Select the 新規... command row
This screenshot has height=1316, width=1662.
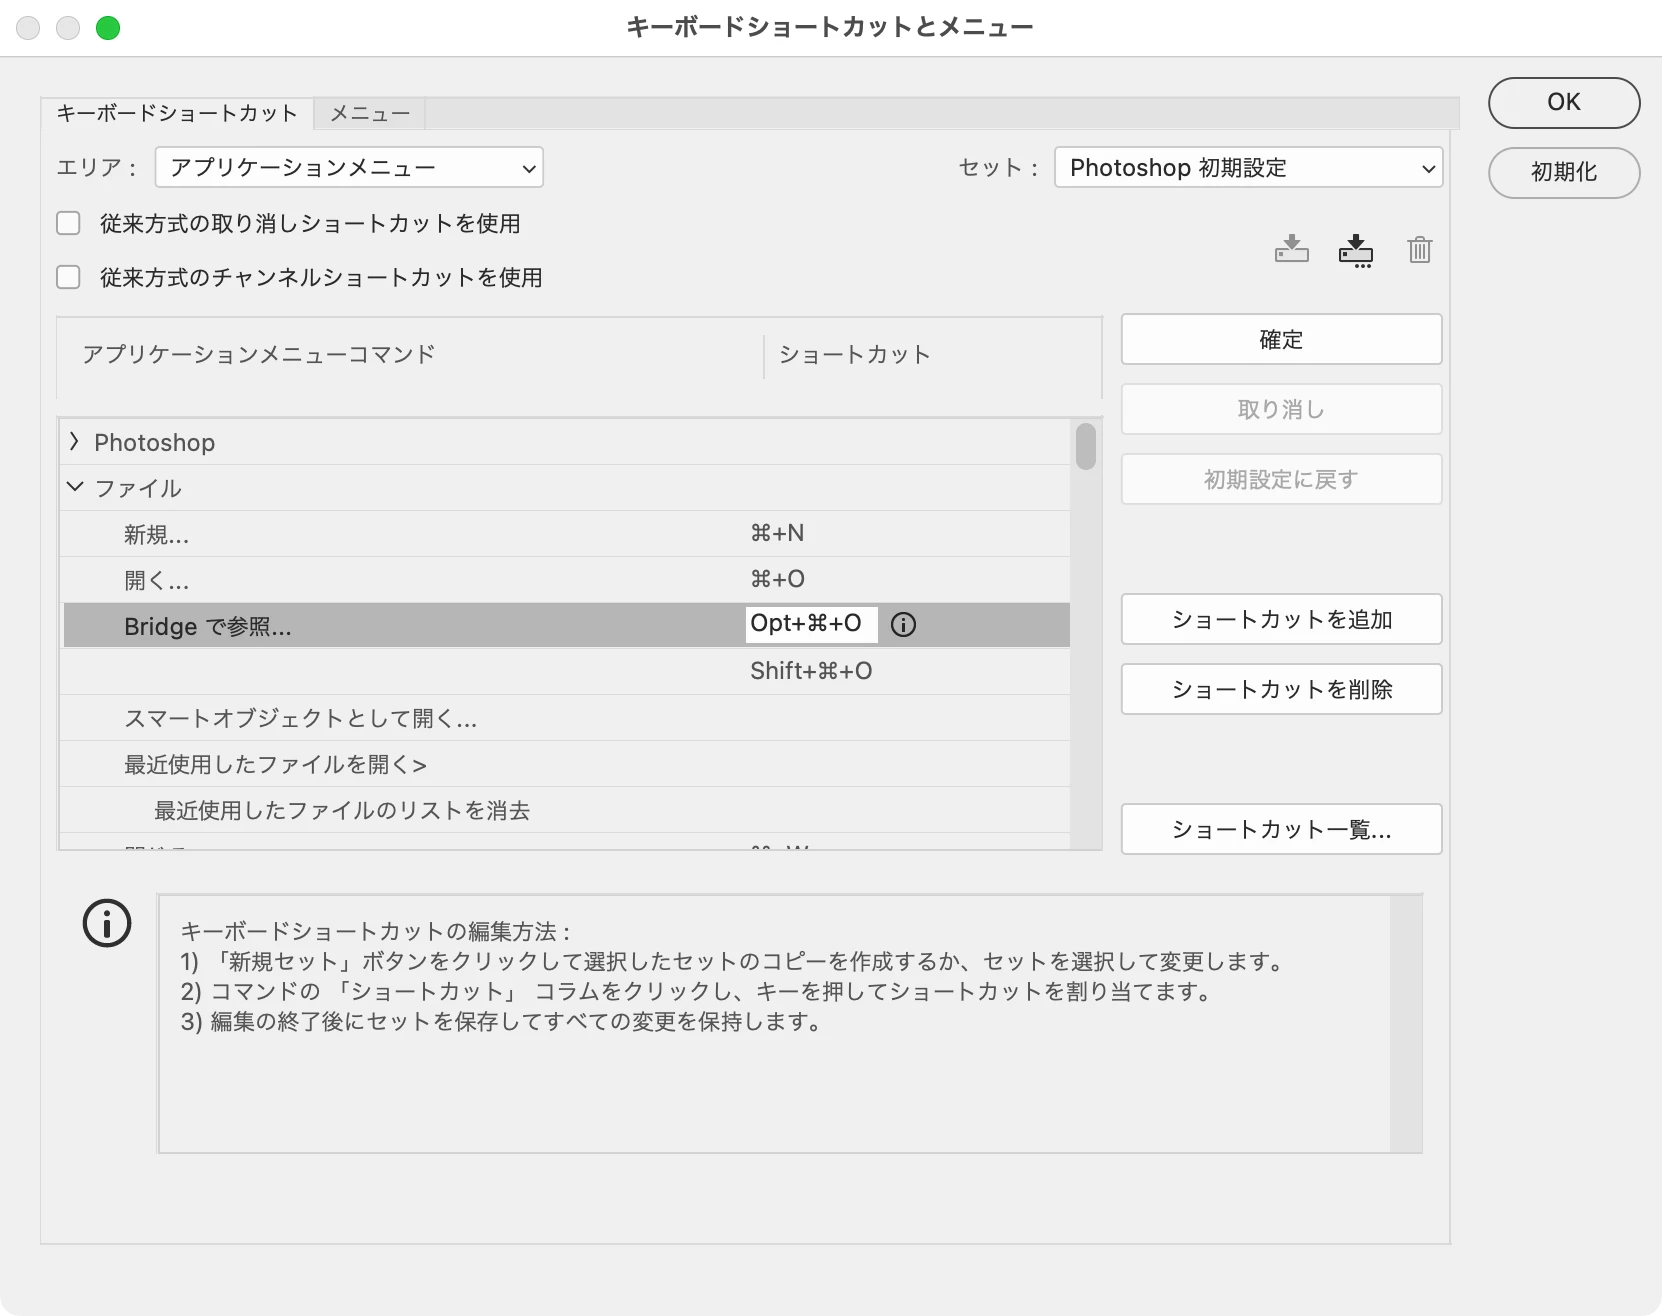coord(565,534)
